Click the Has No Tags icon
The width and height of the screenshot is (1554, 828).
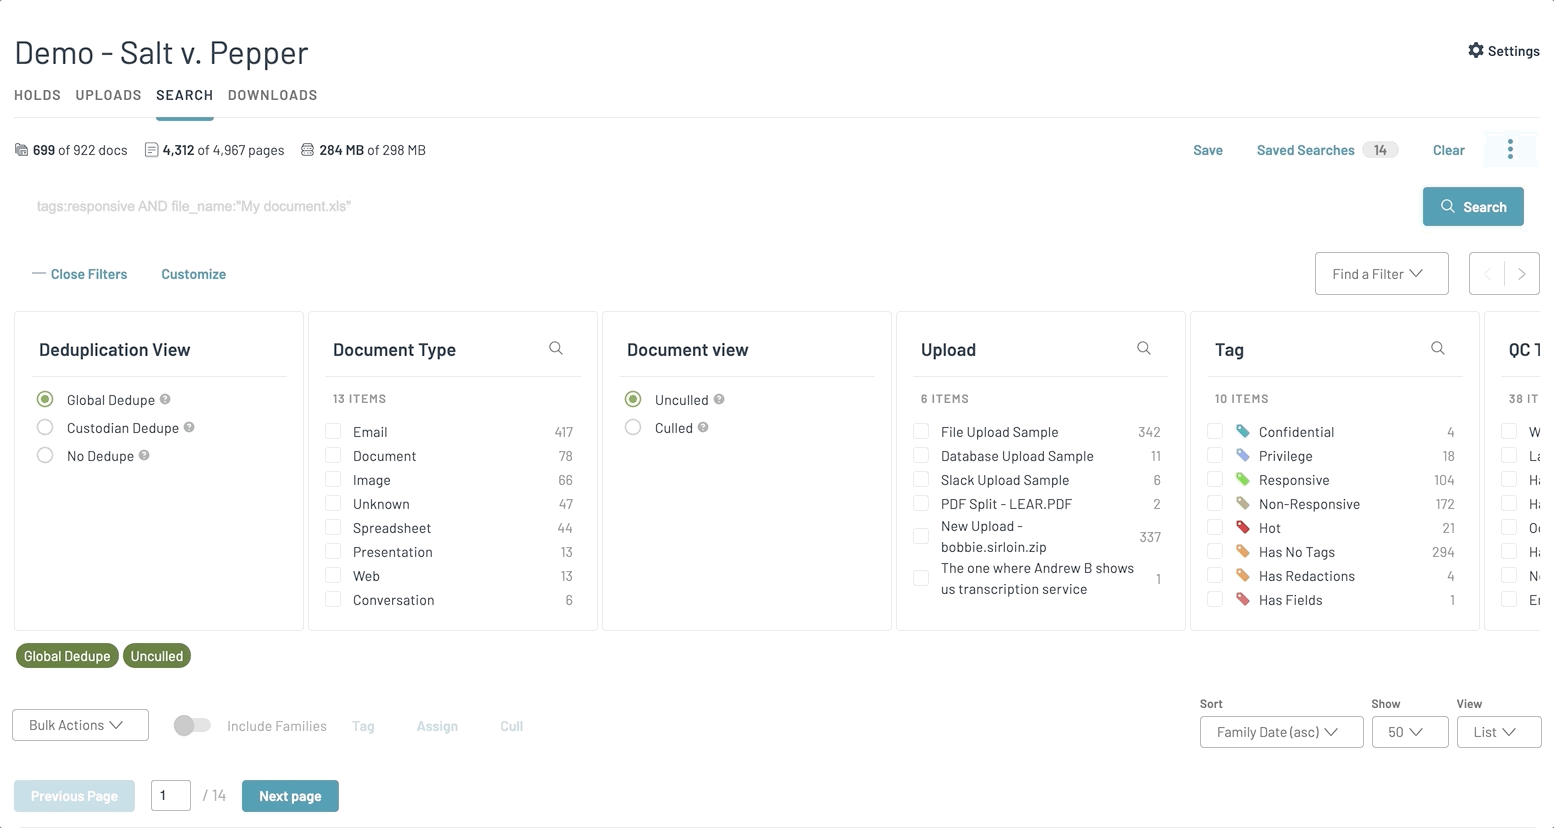1243,551
